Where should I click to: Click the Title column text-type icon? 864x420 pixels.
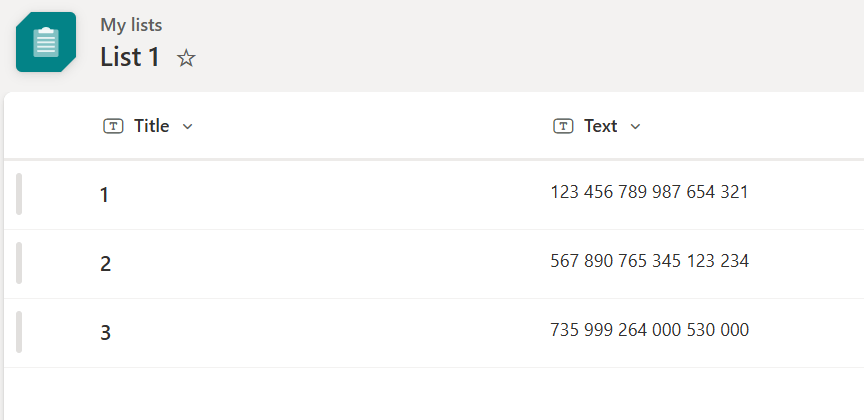point(113,126)
